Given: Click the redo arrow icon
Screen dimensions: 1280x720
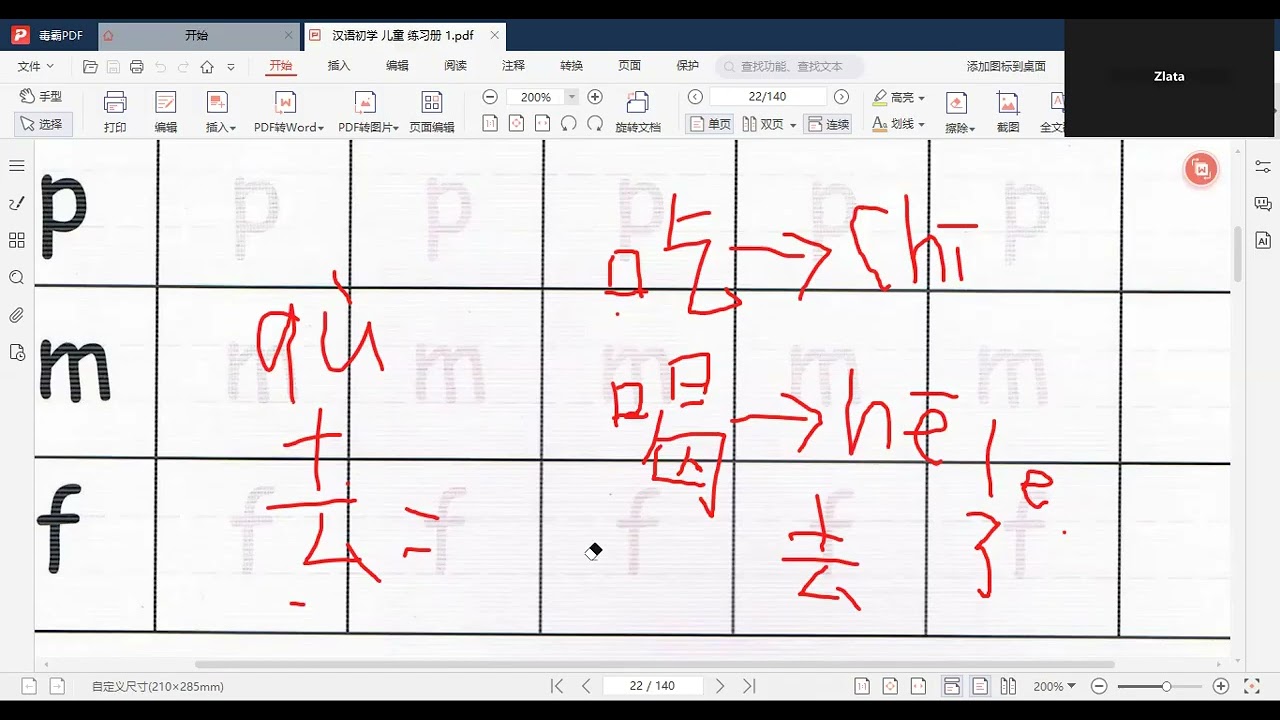Looking at the screenshot, I should (183, 67).
